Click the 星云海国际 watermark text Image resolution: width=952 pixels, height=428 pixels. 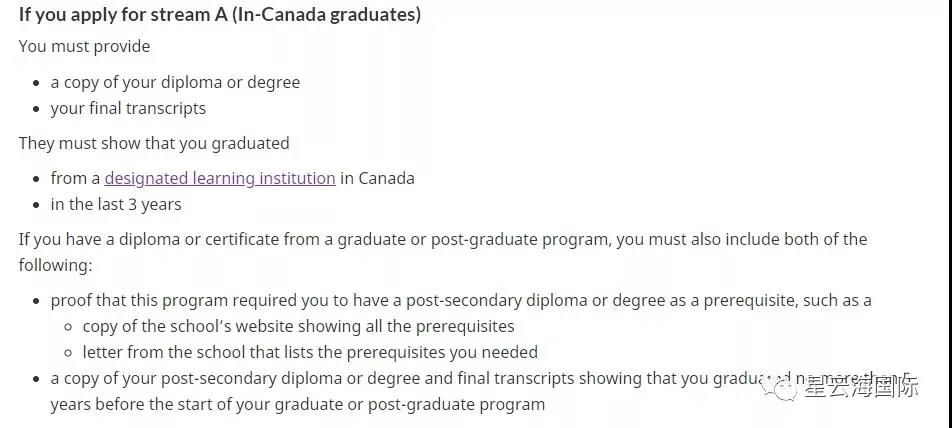pos(858,388)
